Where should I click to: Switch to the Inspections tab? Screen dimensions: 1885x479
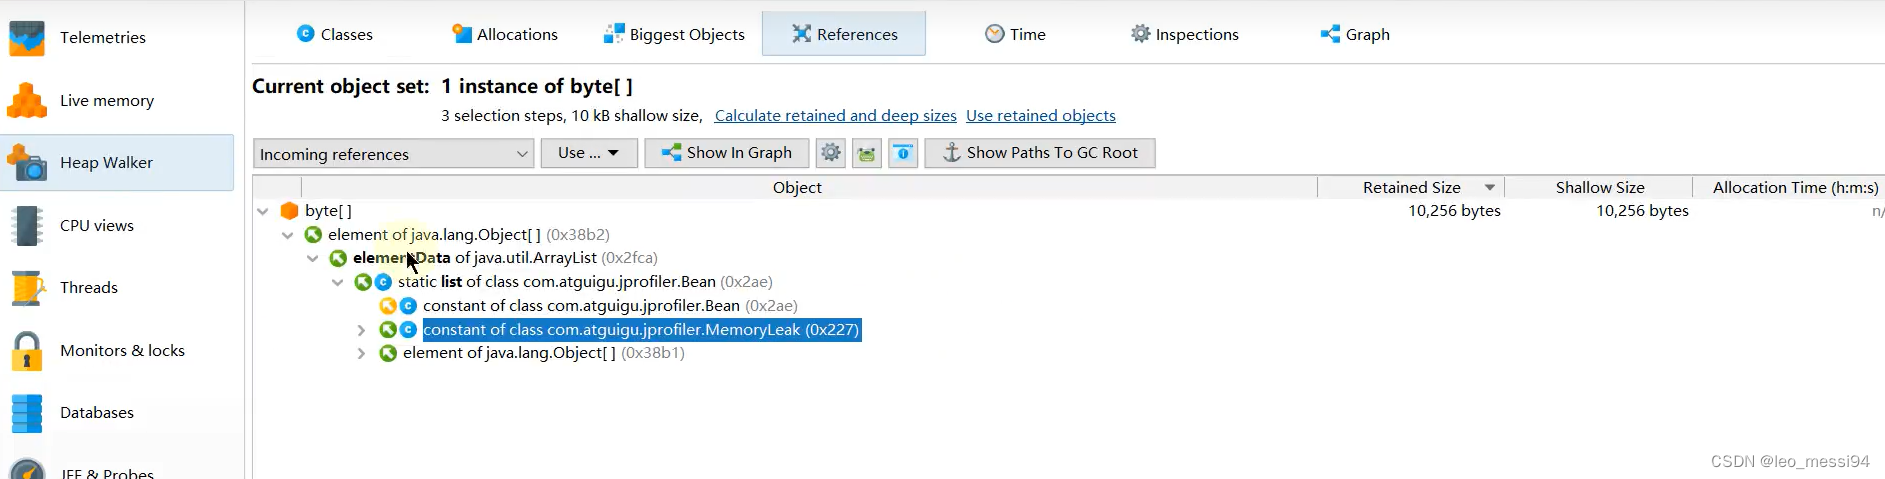[1185, 34]
